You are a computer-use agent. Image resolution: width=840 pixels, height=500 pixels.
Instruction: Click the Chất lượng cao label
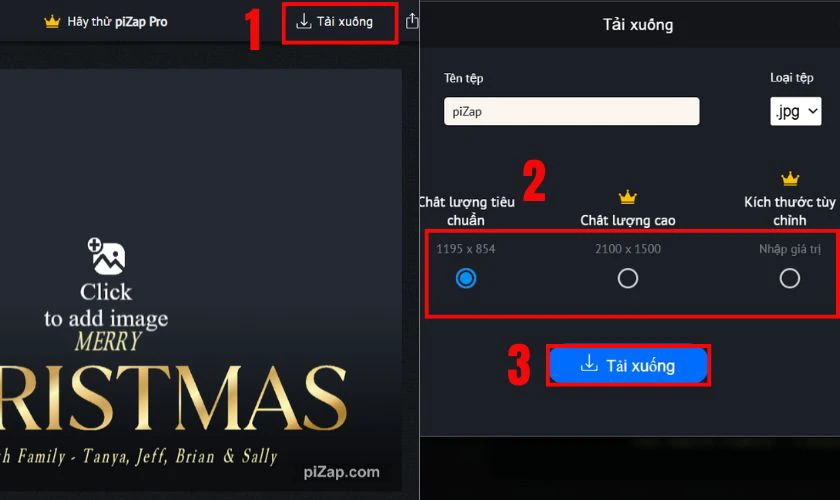pos(627,220)
